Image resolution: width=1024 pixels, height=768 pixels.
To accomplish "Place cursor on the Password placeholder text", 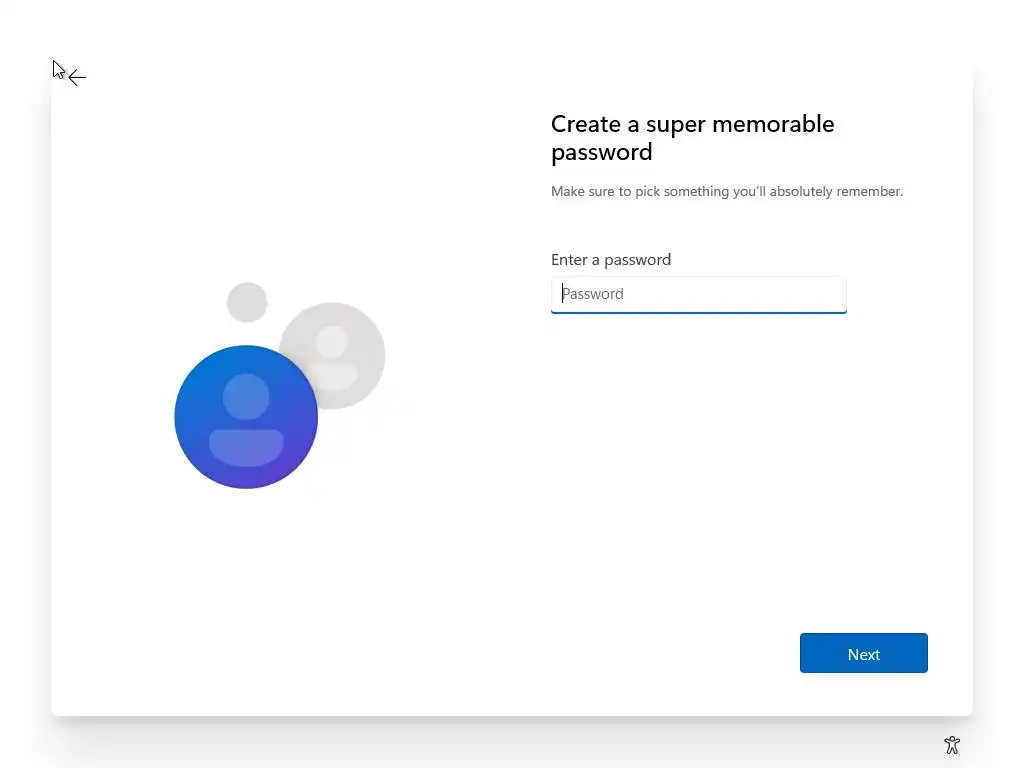I will [x=593, y=294].
